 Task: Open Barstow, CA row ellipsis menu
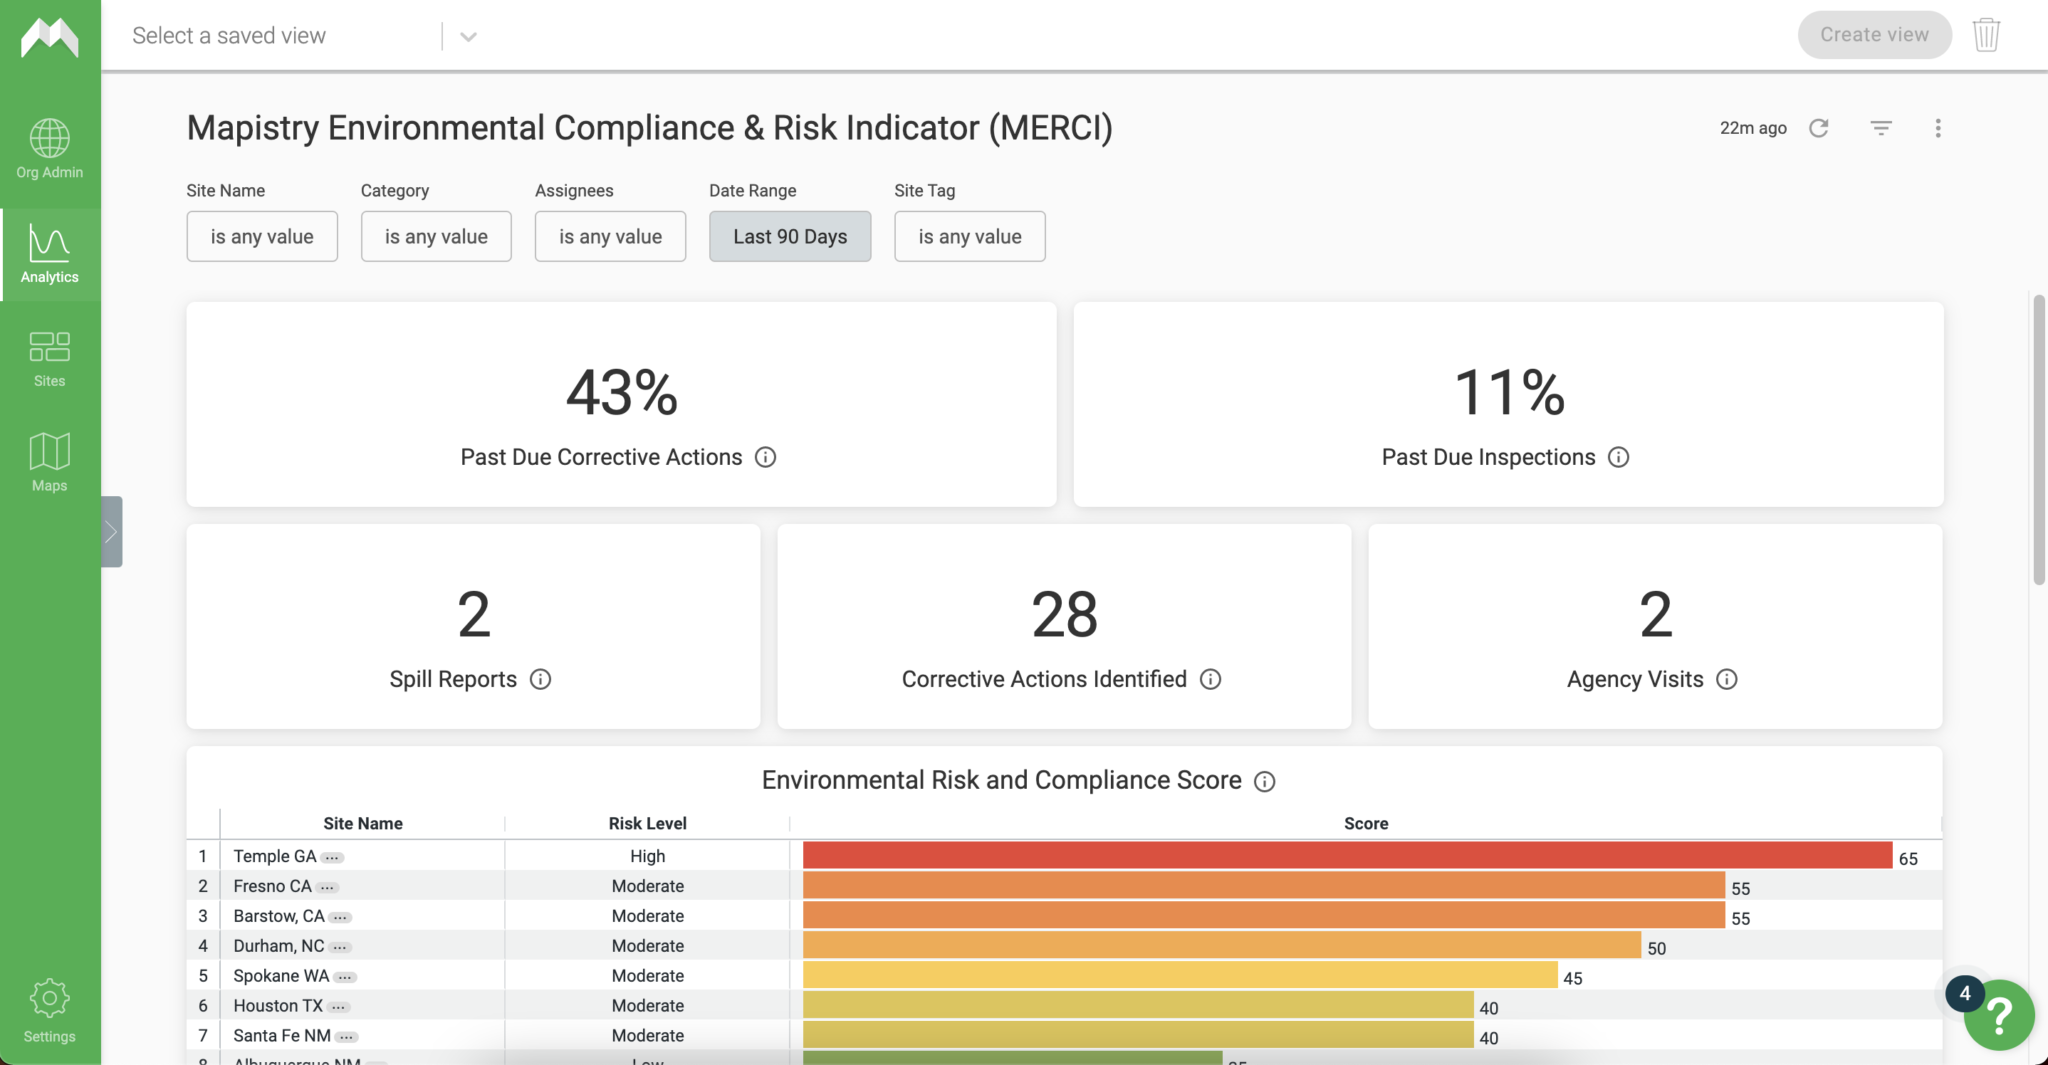tap(340, 918)
